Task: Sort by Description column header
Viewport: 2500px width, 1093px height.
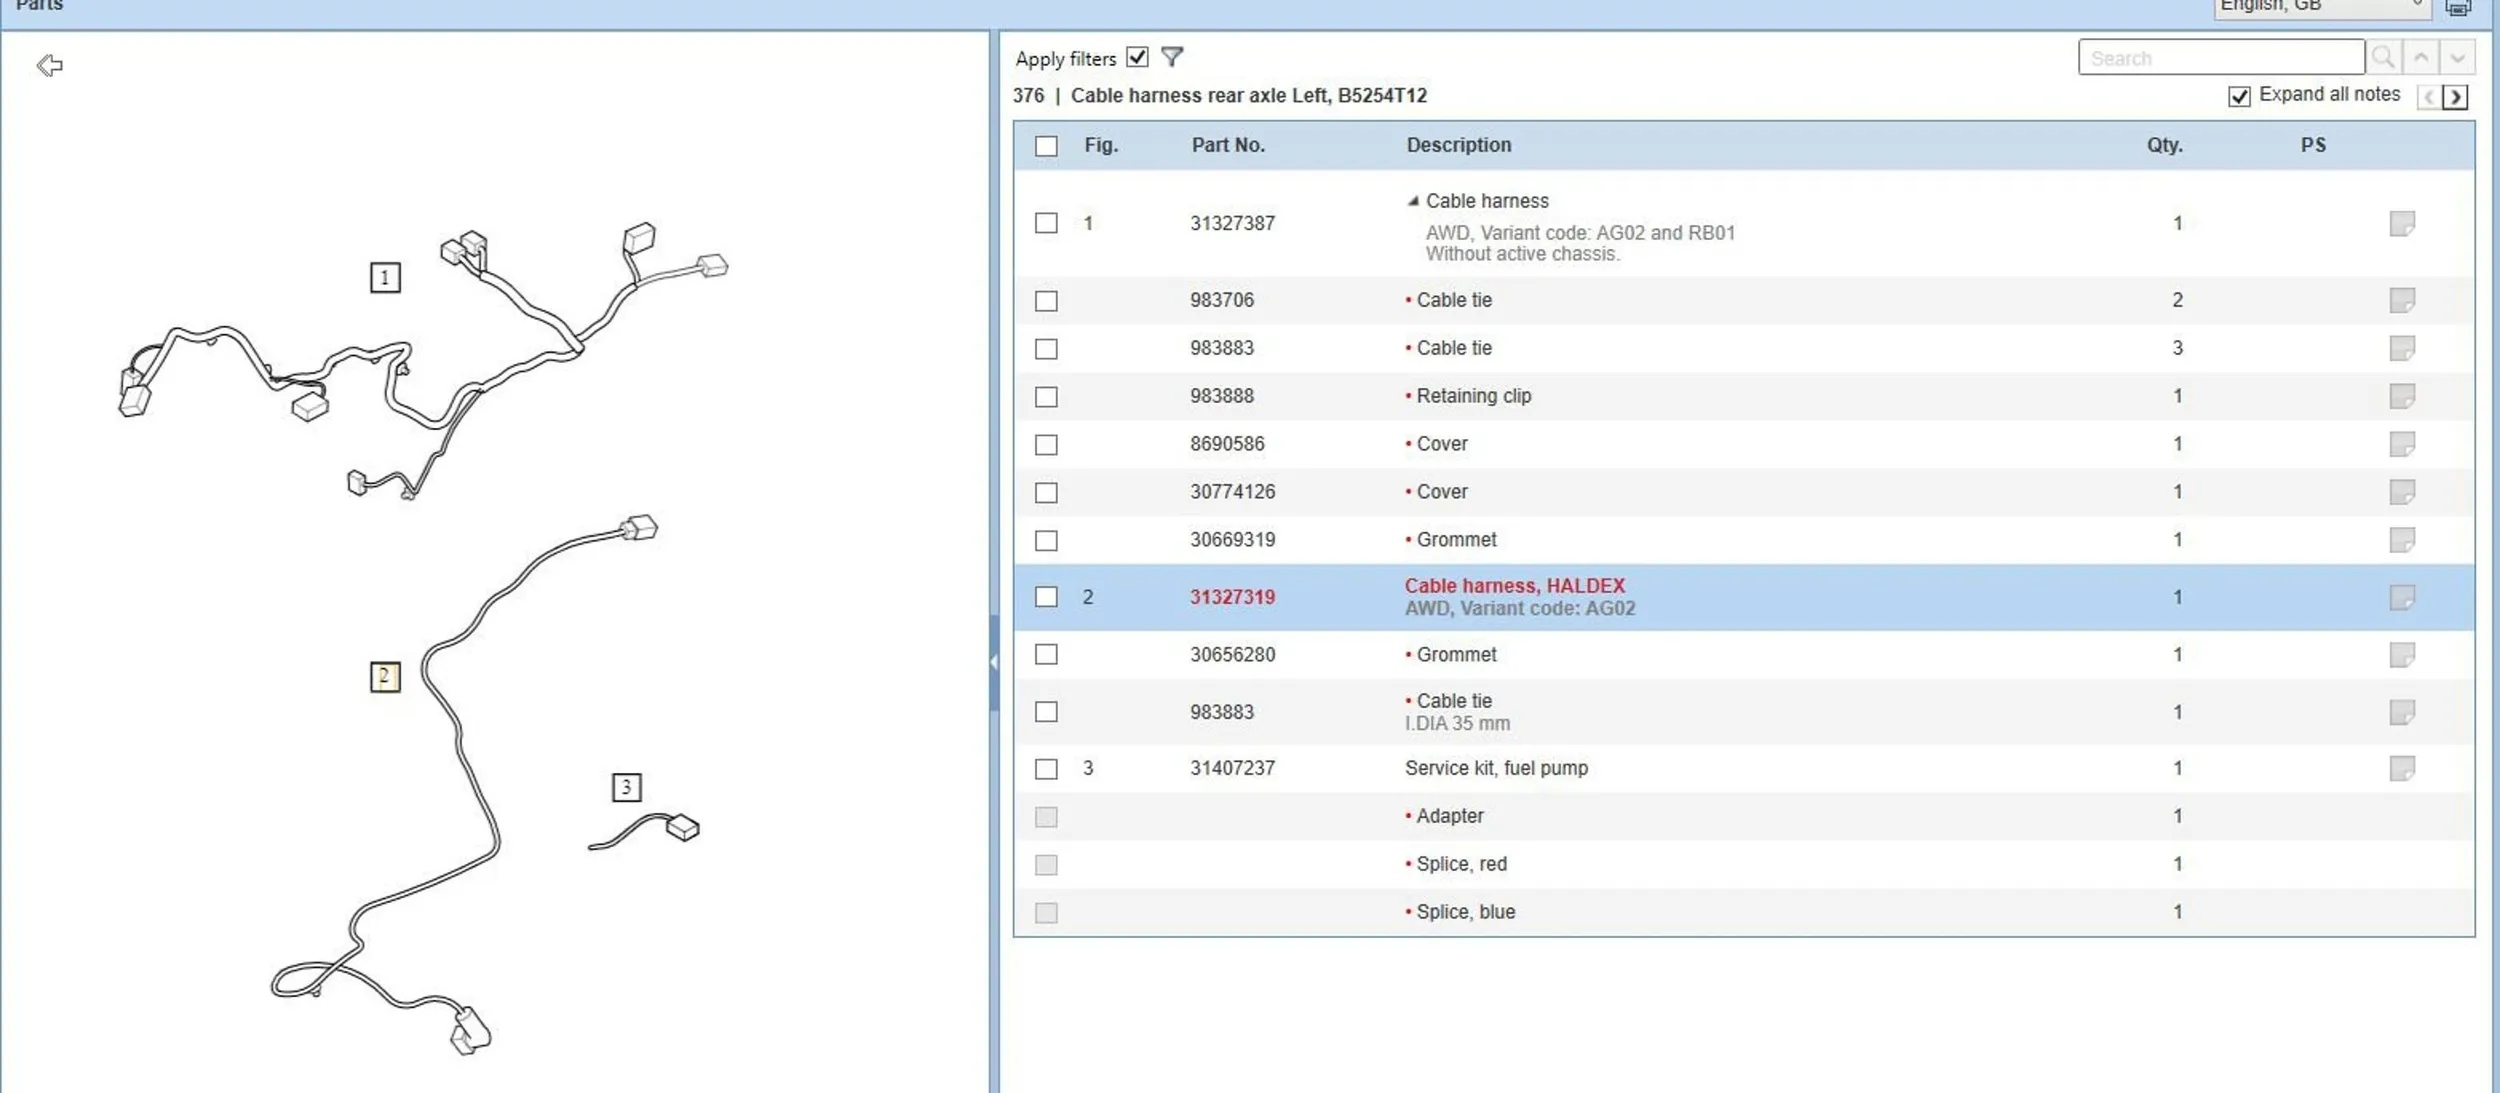Action: (1458, 145)
